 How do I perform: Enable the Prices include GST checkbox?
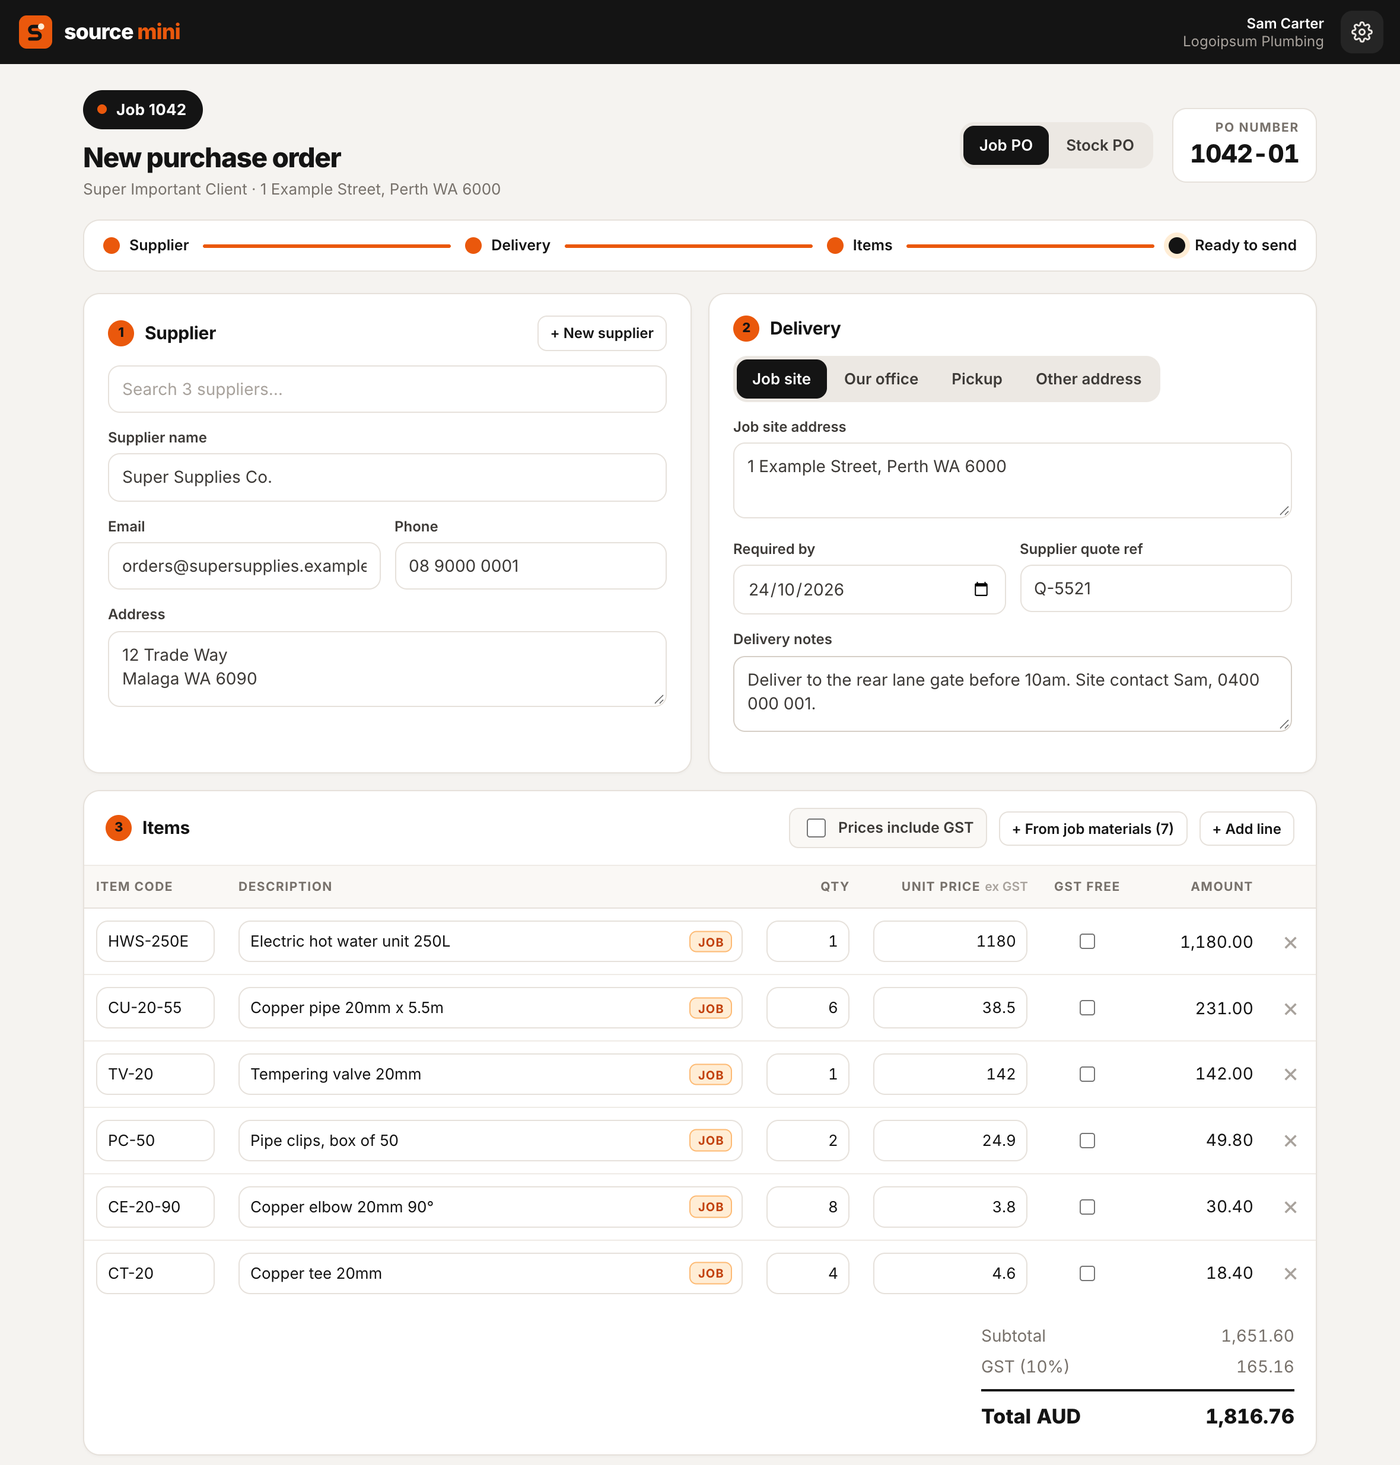point(816,828)
